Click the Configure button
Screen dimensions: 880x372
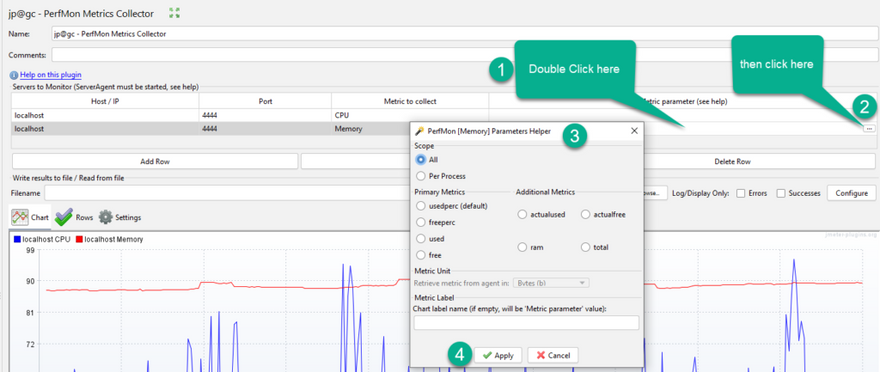pos(851,193)
